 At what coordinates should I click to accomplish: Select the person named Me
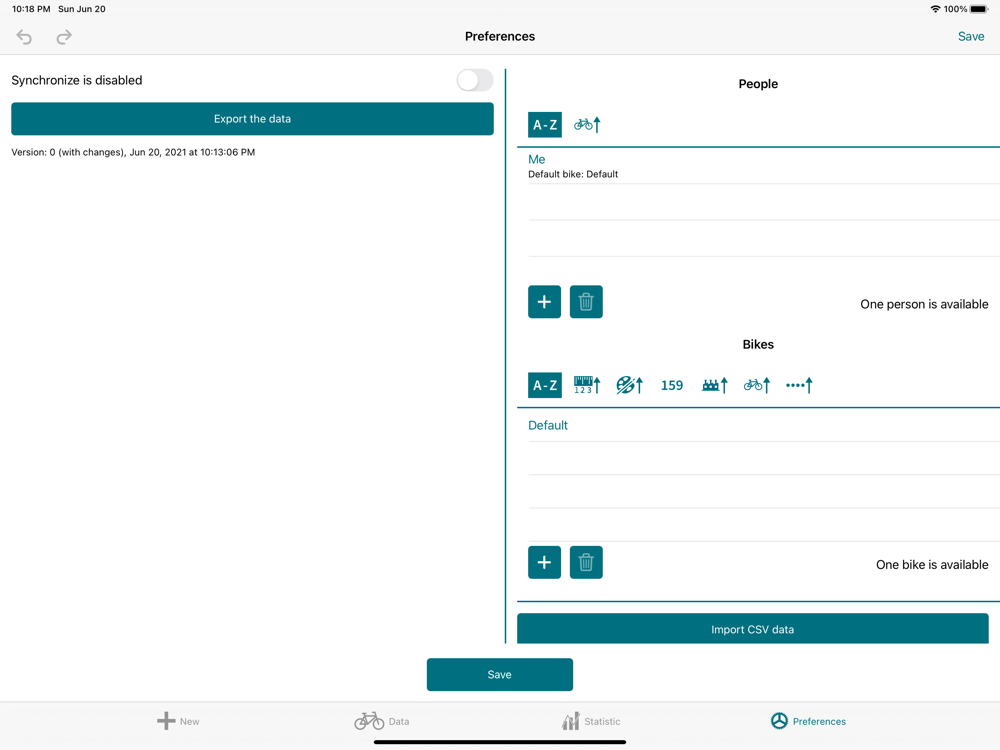[763, 166]
